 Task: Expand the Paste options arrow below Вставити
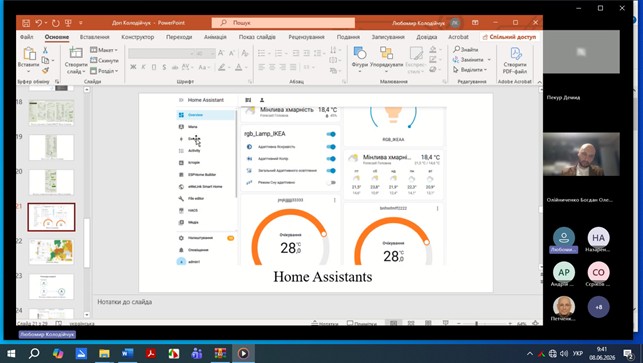pyautogui.click(x=28, y=71)
